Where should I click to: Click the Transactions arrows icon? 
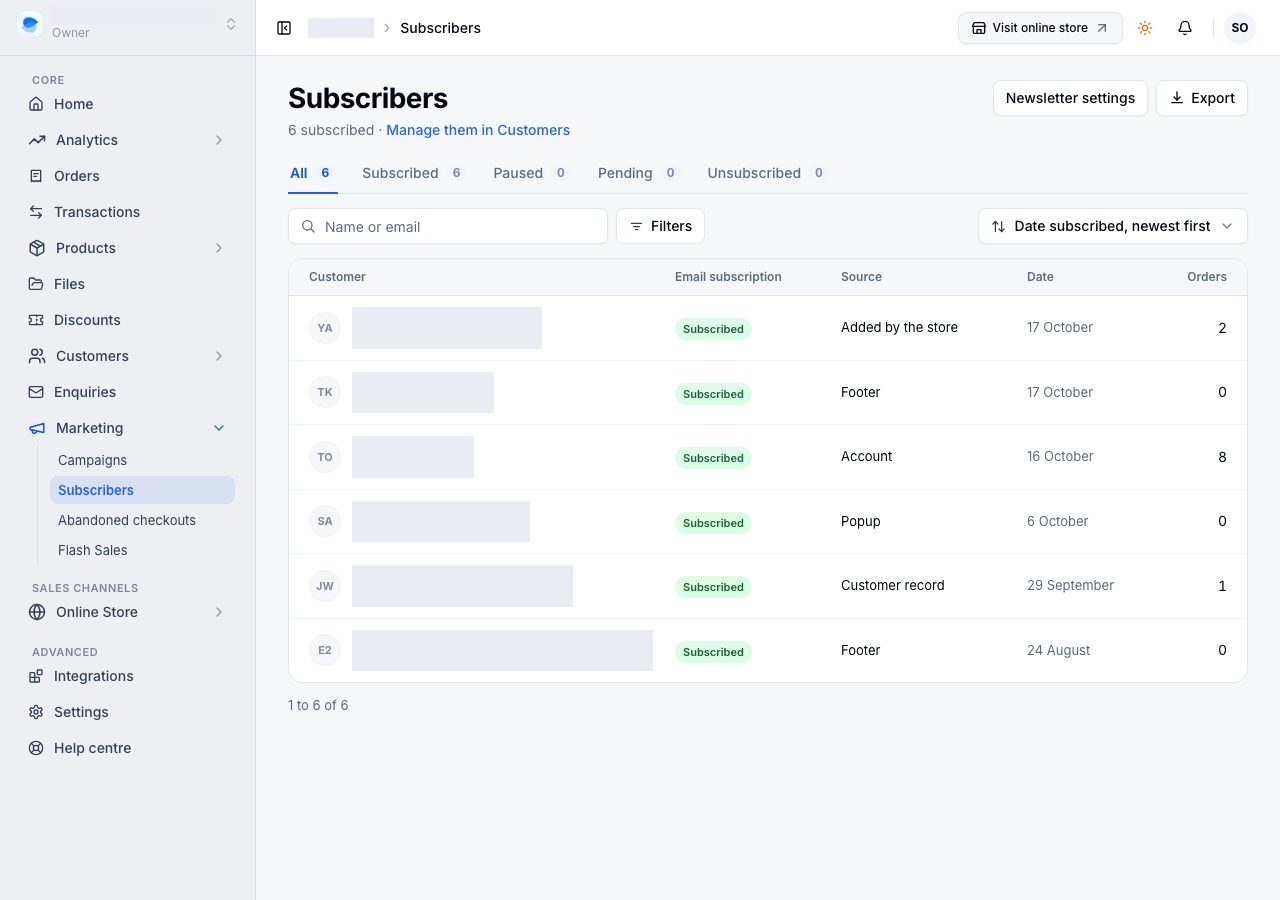click(36, 212)
